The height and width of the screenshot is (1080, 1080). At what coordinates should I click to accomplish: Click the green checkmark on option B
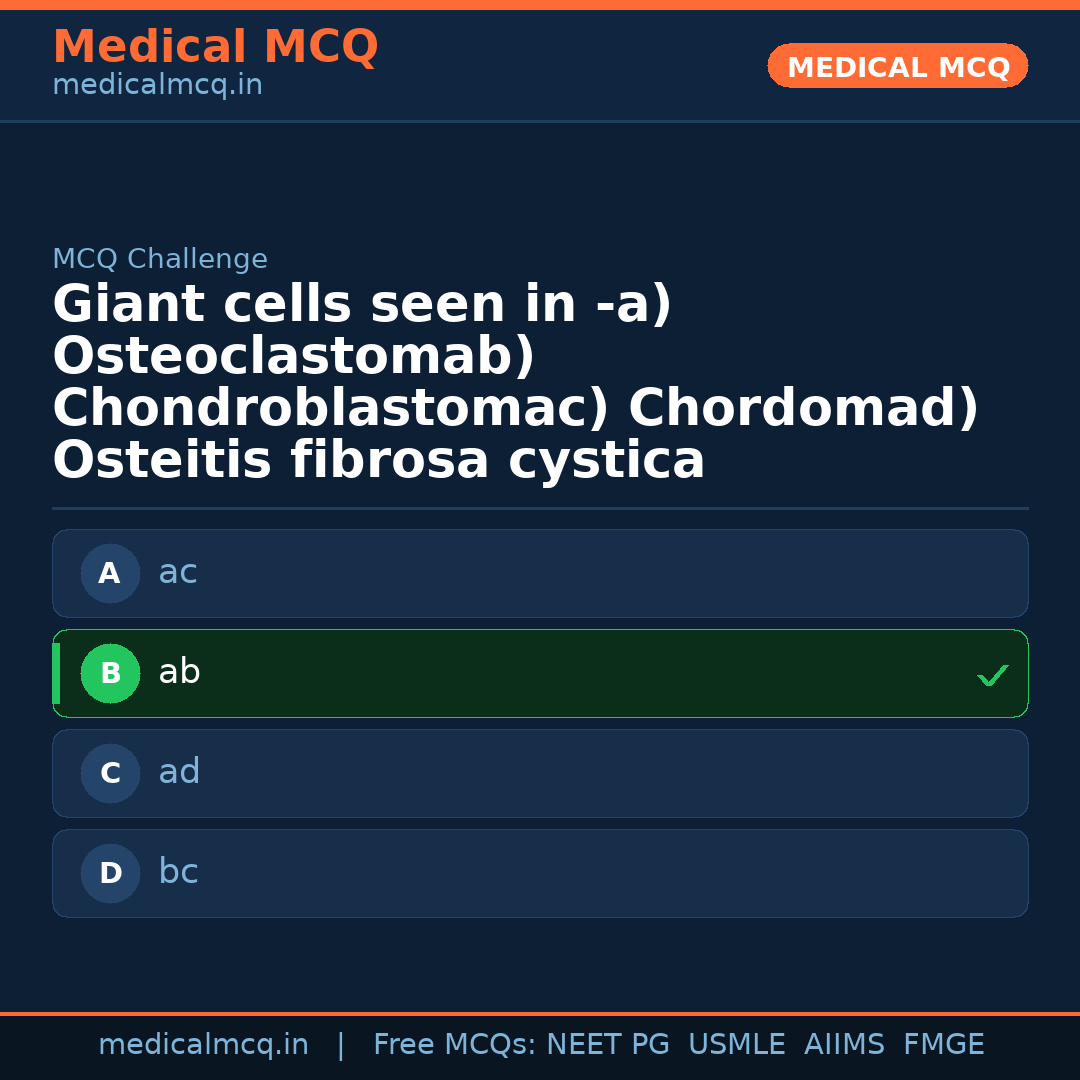click(x=993, y=675)
